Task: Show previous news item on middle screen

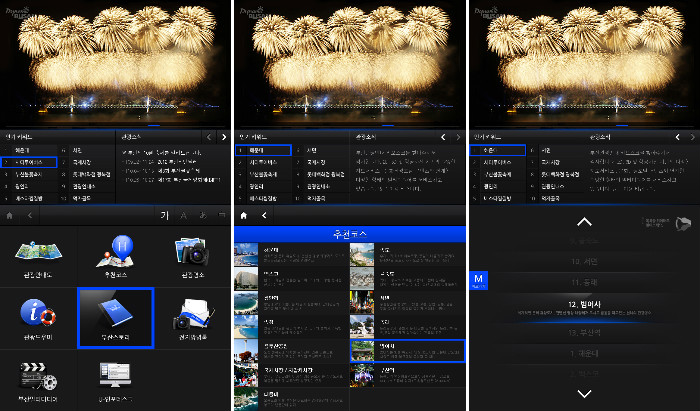Action: click(443, 137)
